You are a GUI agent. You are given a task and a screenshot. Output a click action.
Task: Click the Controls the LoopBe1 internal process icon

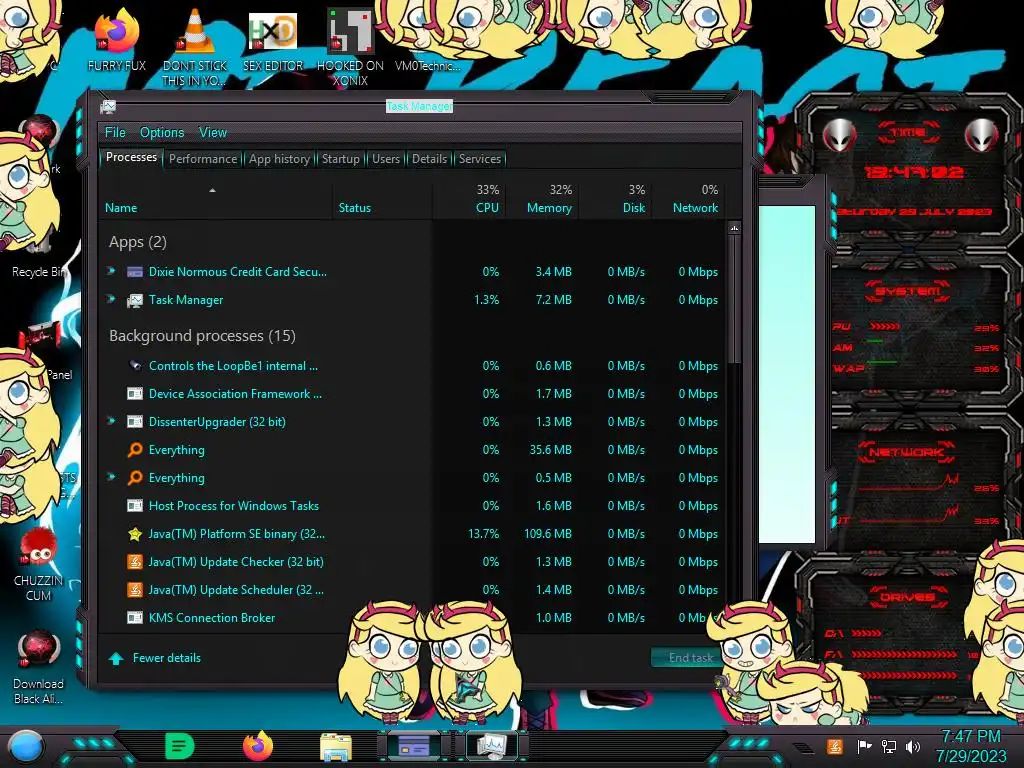point(135,366)
